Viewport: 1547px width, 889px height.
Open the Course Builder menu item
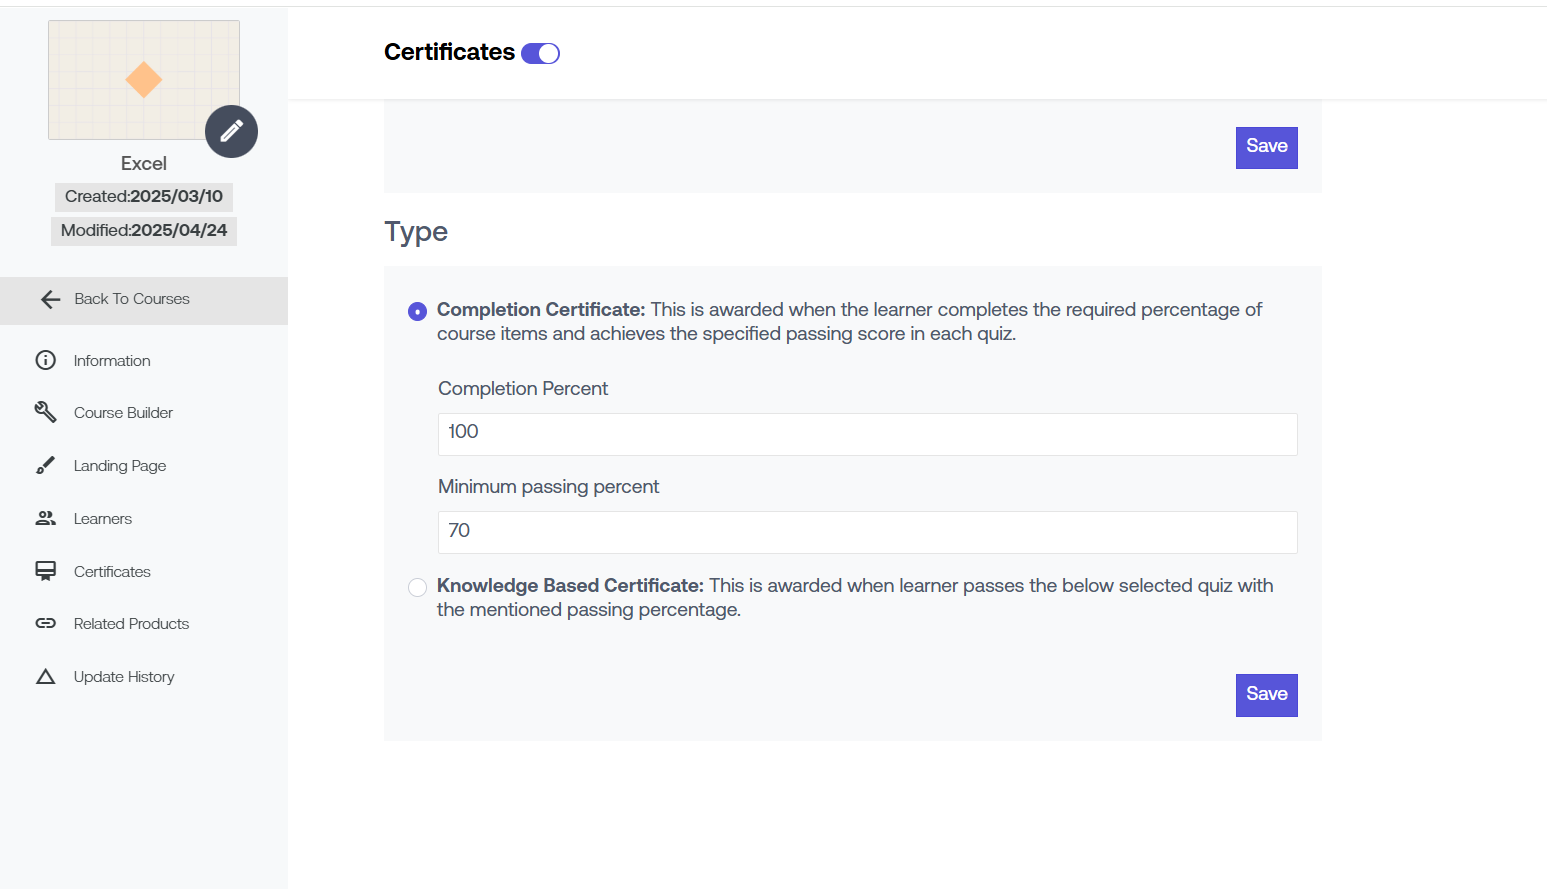123,412
